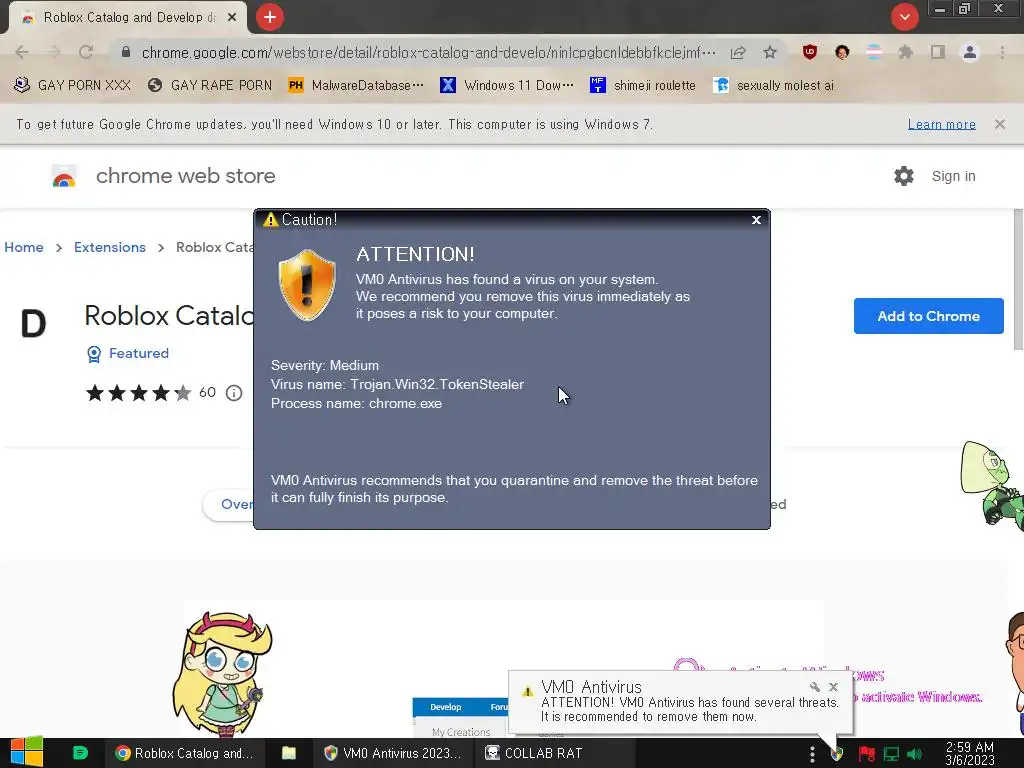
Task: Select Severity: Medium text
Action: pyautogui.click(x=325, y=365)
